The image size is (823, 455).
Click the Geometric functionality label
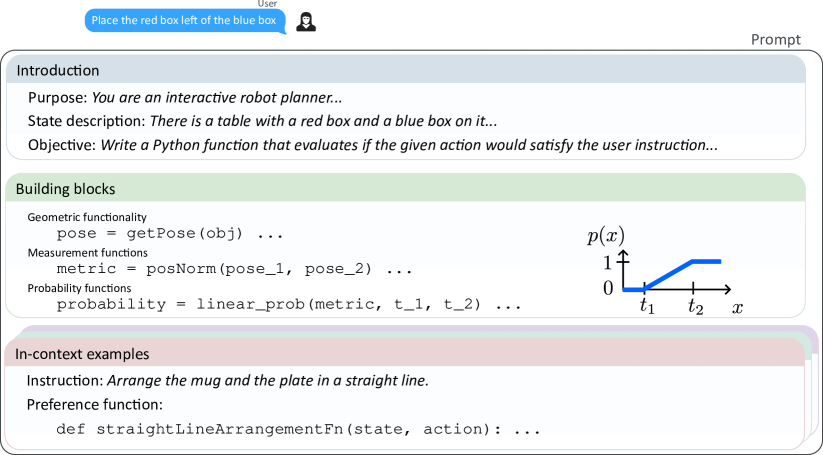pos(87,216)
